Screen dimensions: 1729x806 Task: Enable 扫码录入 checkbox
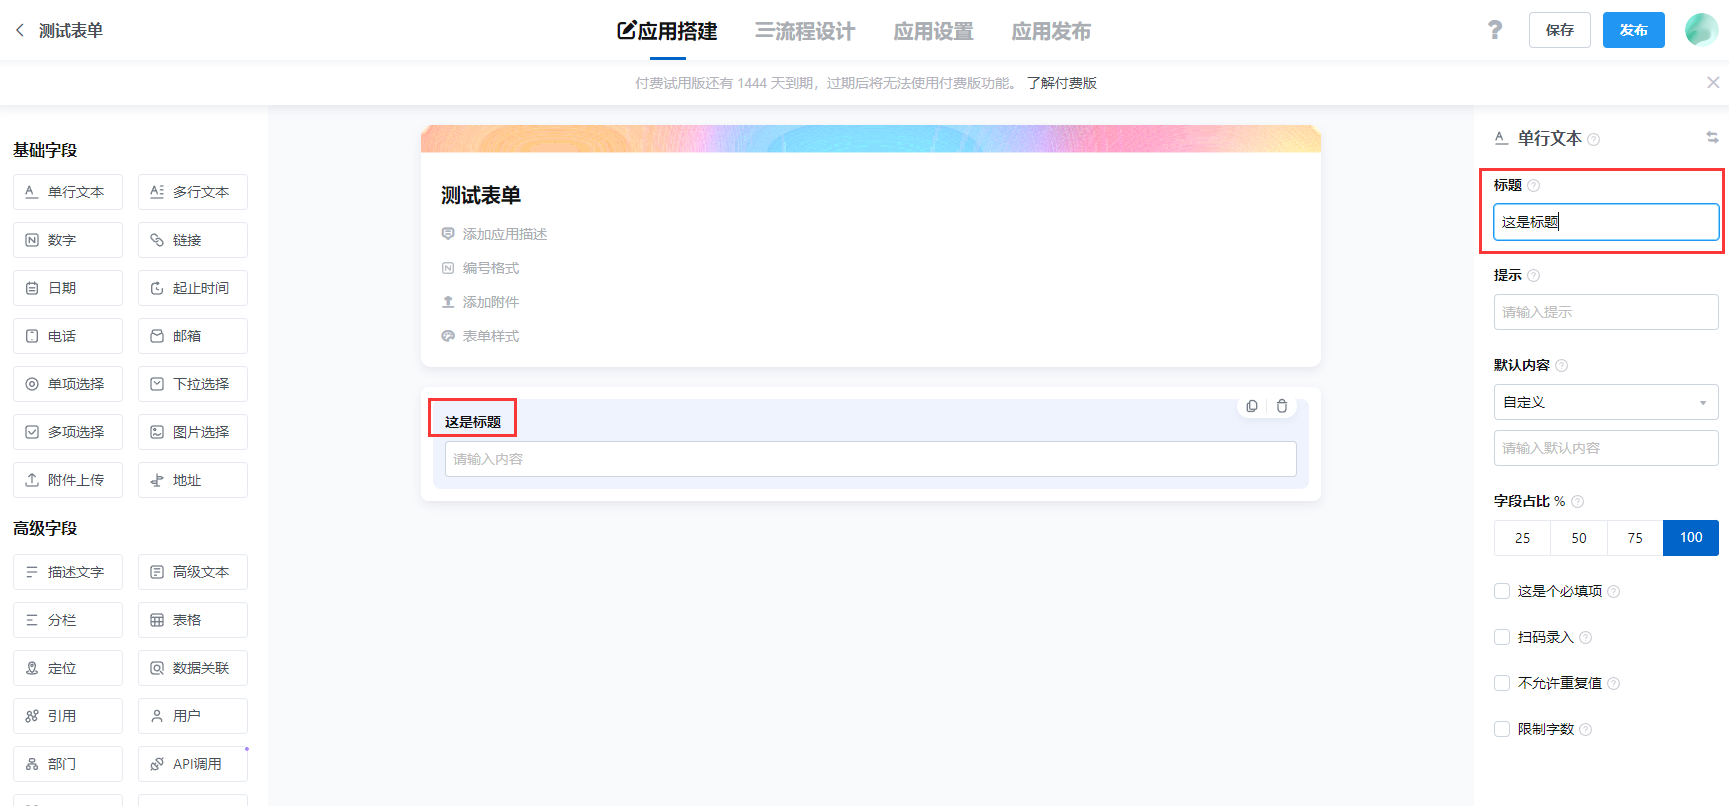[x=1502, y=637]
